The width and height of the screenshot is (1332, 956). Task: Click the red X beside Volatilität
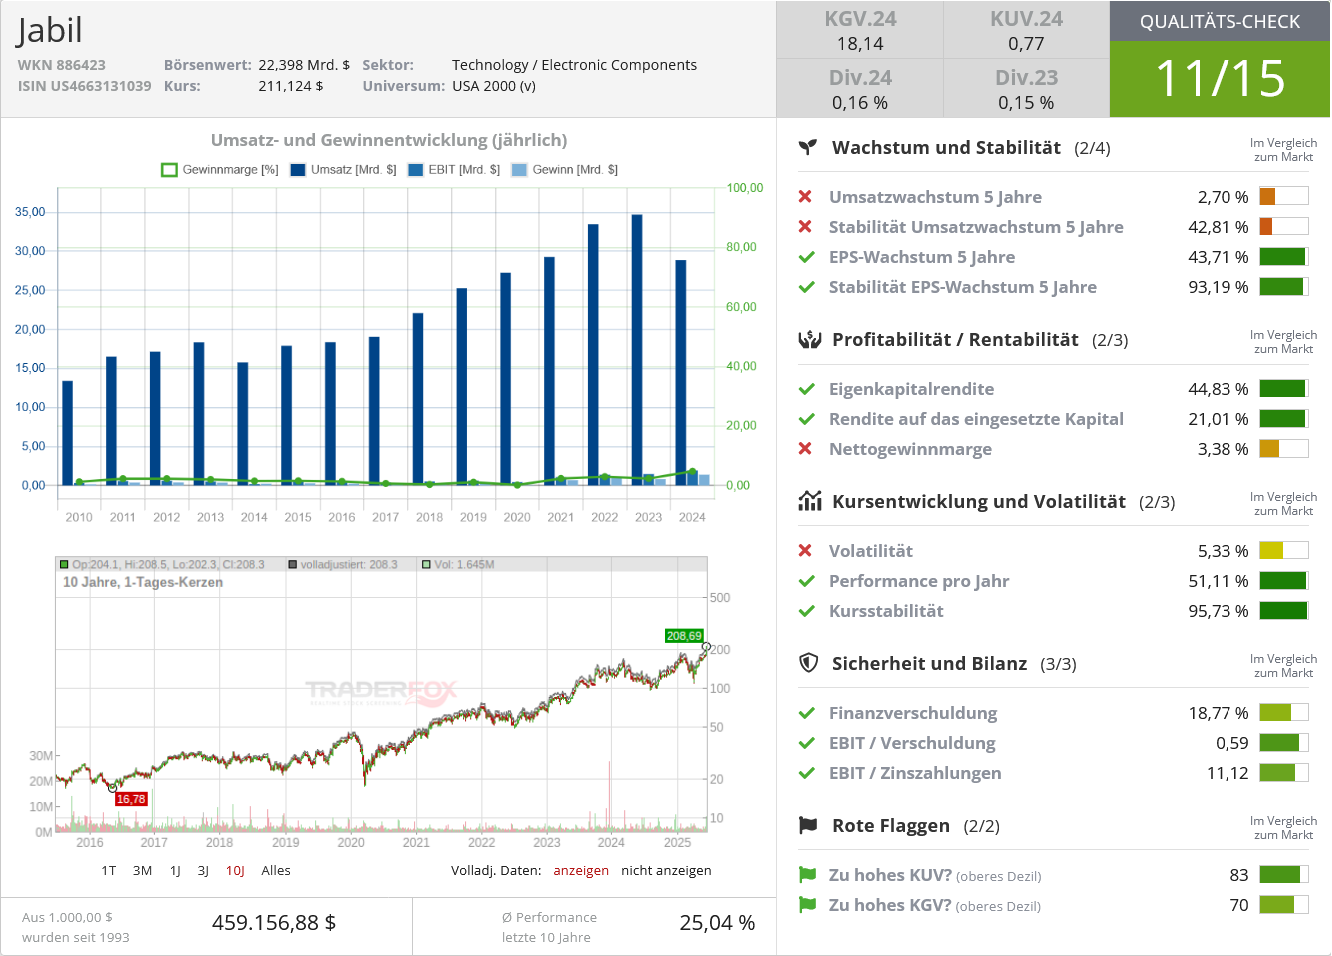(x=805, y=551)
